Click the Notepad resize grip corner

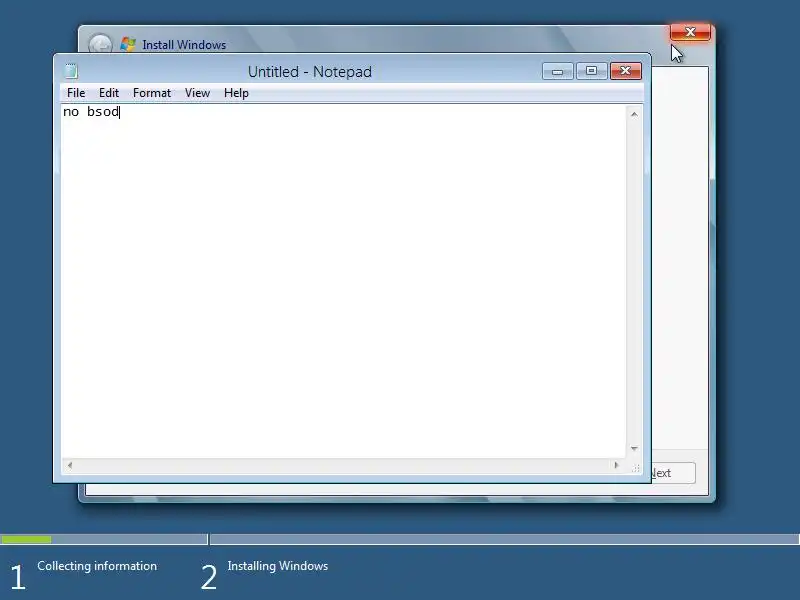point(636,468)
